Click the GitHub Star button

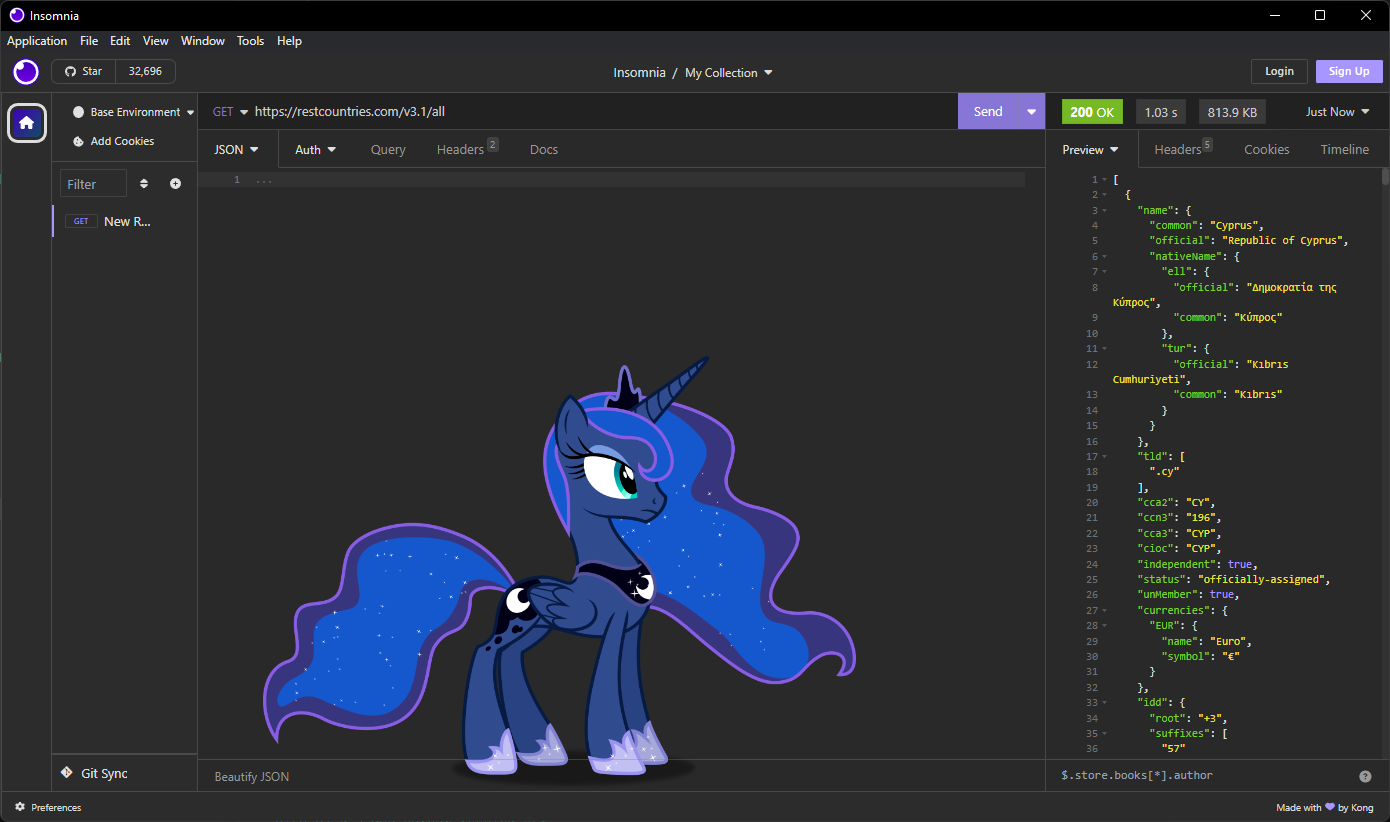tap(84, 72)
